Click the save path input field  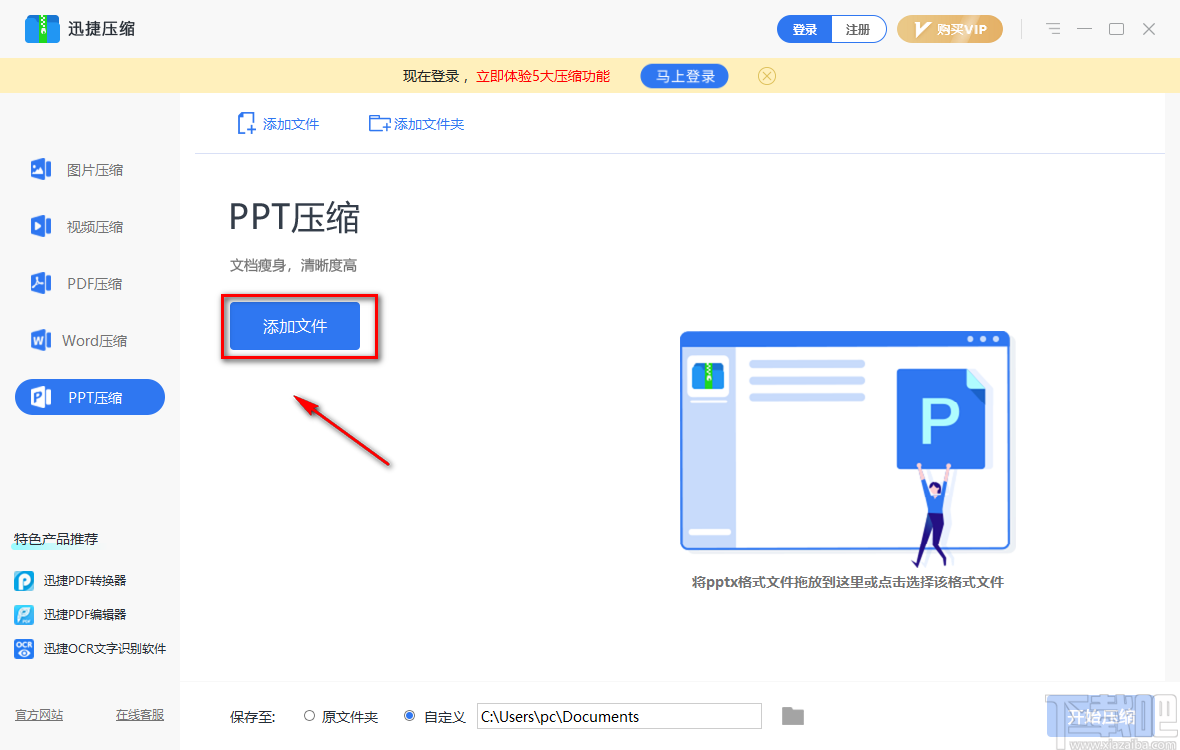(619, 716)
